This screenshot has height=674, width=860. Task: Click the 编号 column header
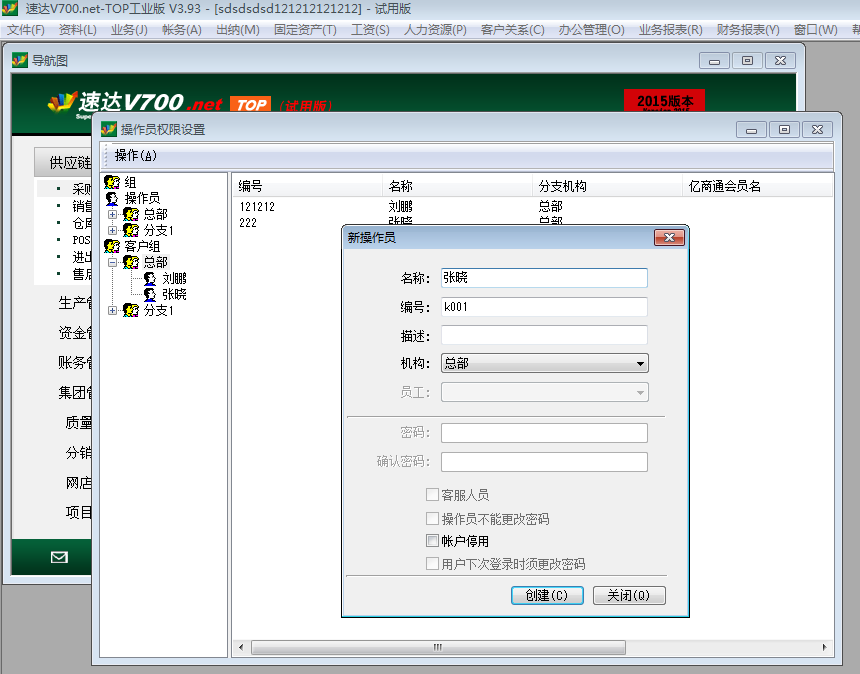coord(307,186)
